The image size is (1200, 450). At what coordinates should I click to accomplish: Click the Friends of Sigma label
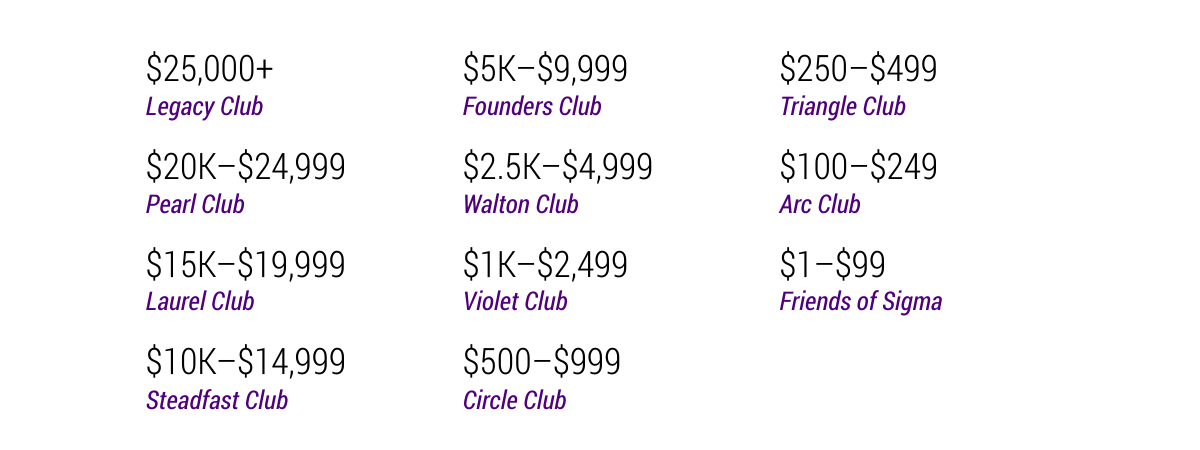(x=860, y=302)
